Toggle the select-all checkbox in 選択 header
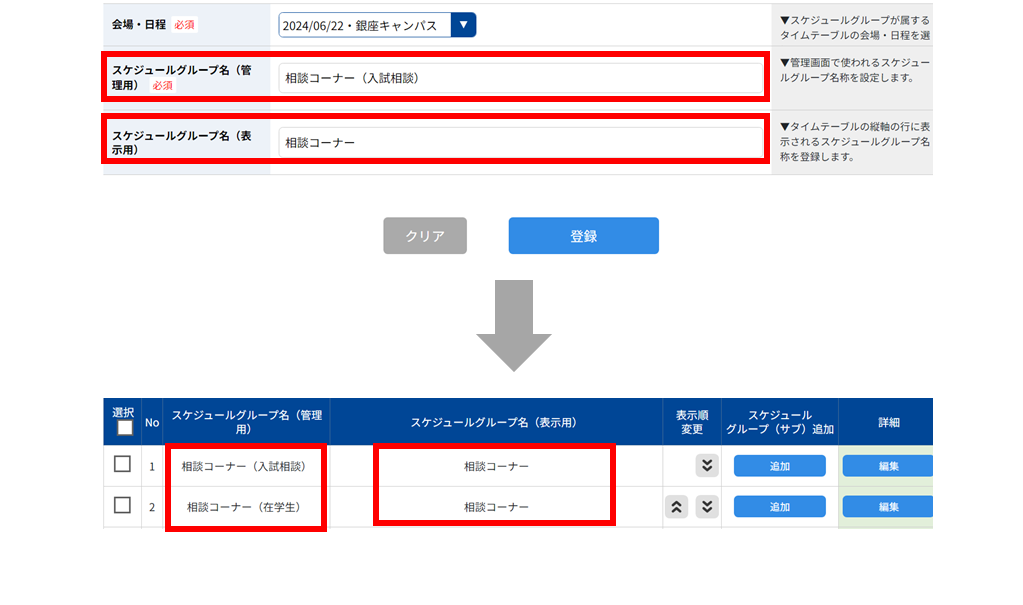 [x=125, y=428]
